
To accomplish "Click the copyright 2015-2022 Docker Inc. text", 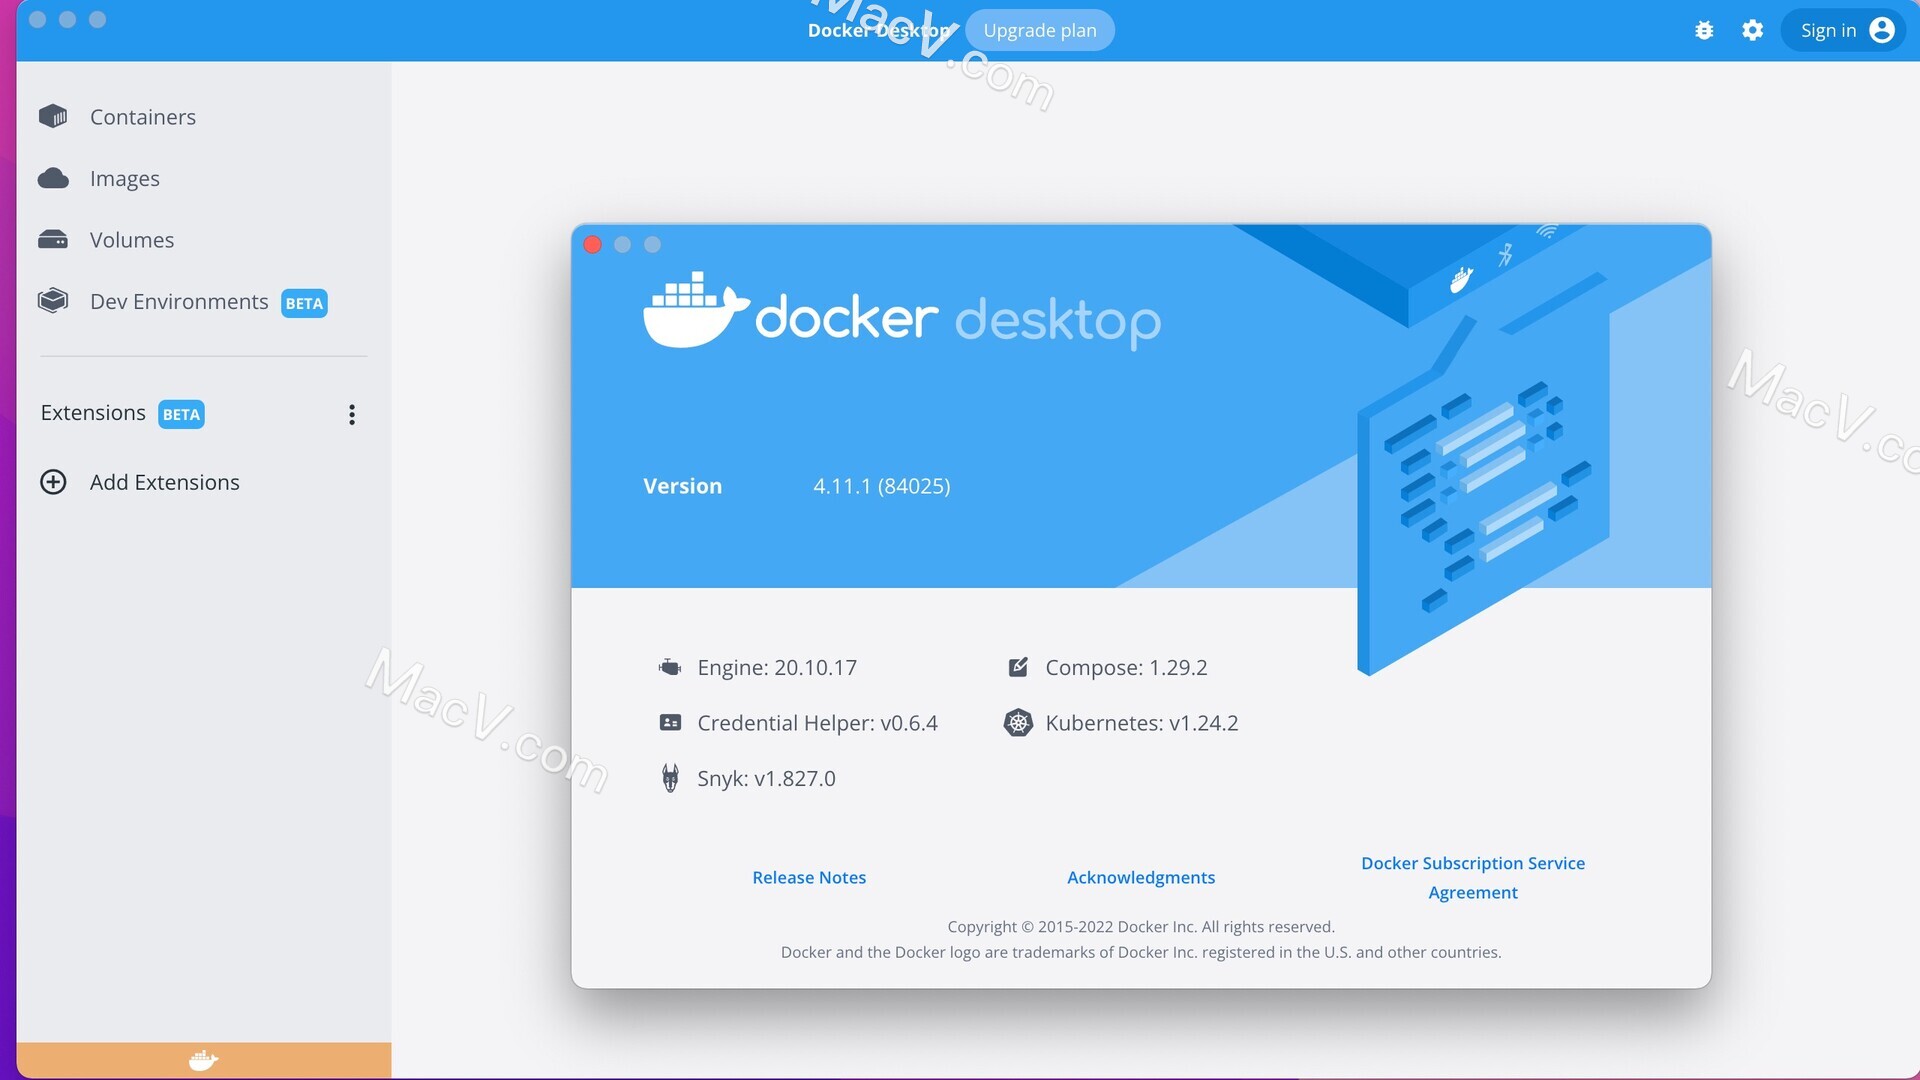I will (x=1141, y=927).
